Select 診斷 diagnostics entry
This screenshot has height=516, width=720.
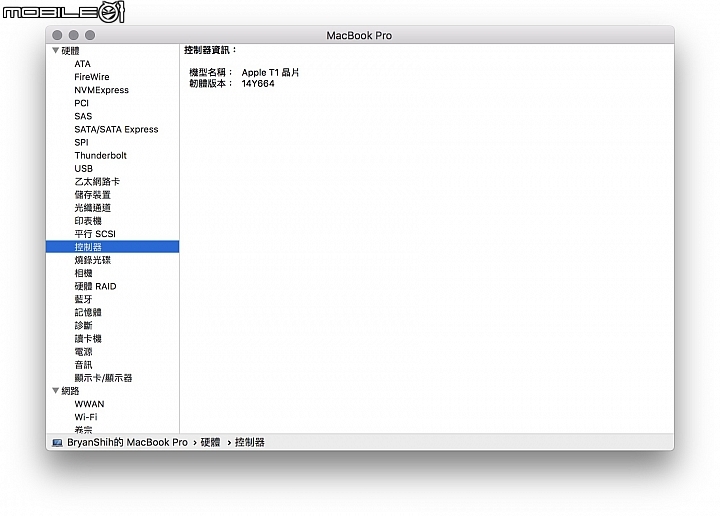pos(83,325)
